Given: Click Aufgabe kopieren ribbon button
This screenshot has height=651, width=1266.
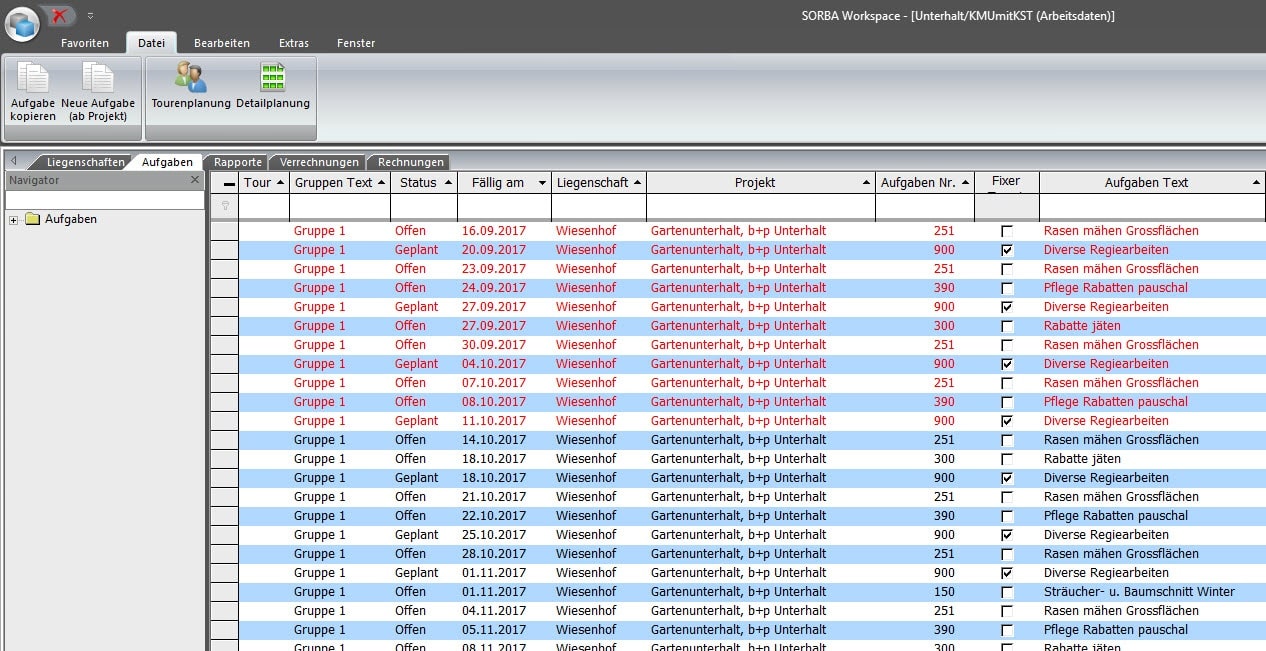Looking at the screenshot, I should [33, 92].
